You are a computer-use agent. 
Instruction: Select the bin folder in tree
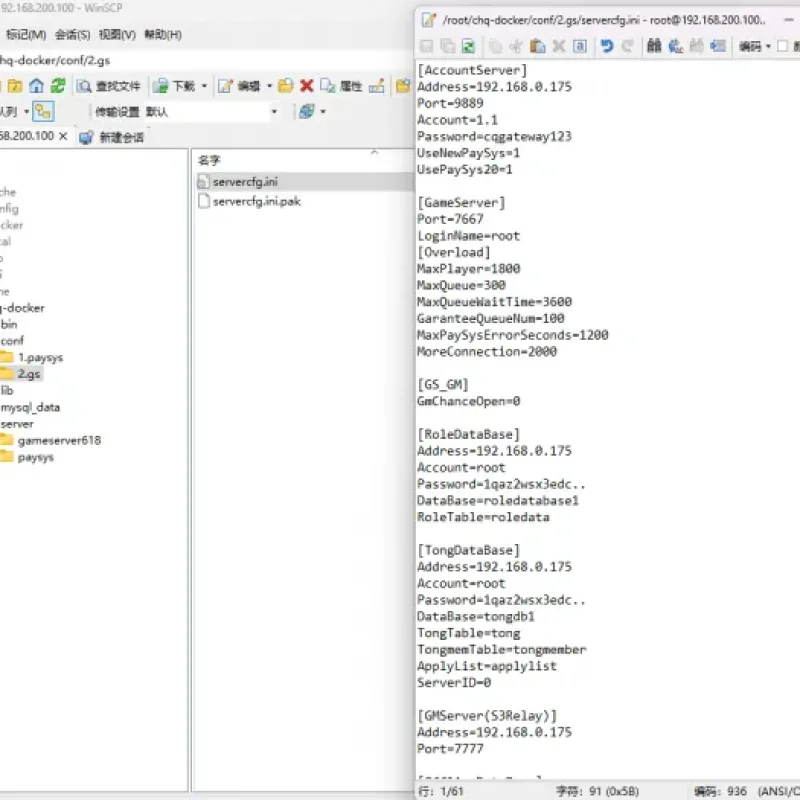[9, 324]
